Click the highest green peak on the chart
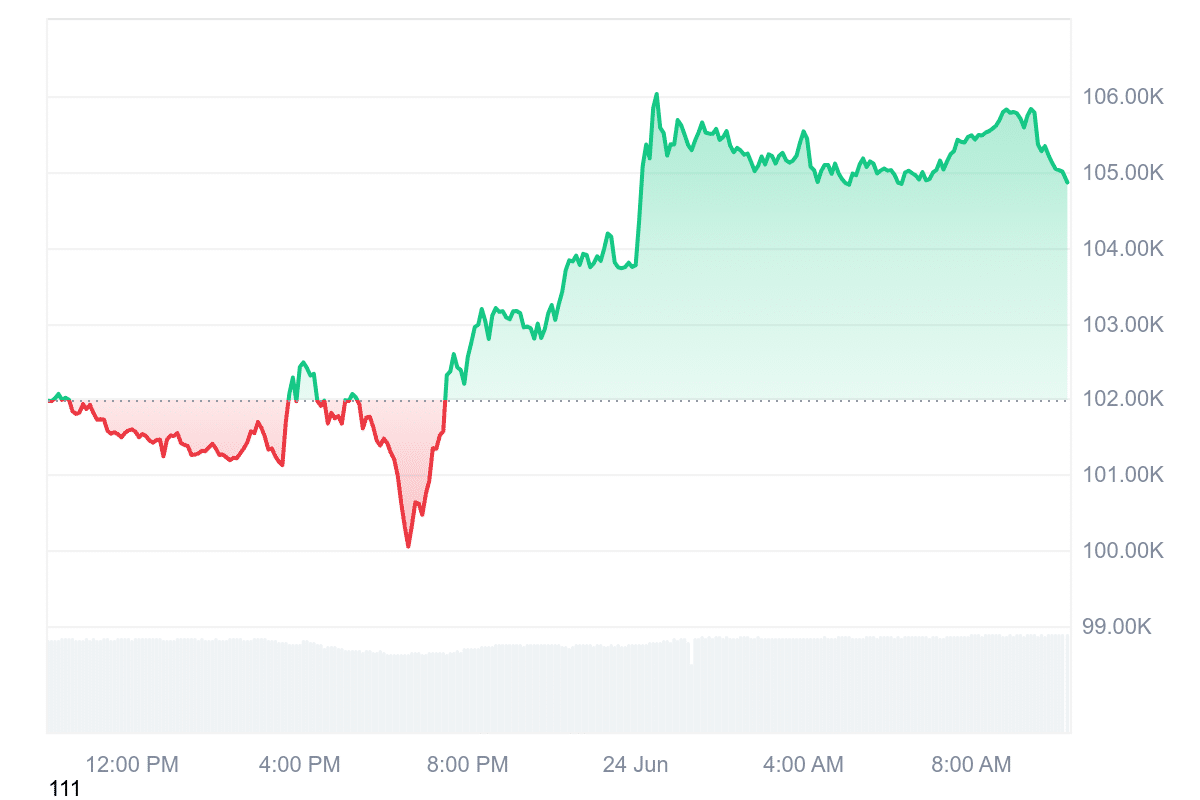This screenshot has height=800, width=1200. pos(656,95)
